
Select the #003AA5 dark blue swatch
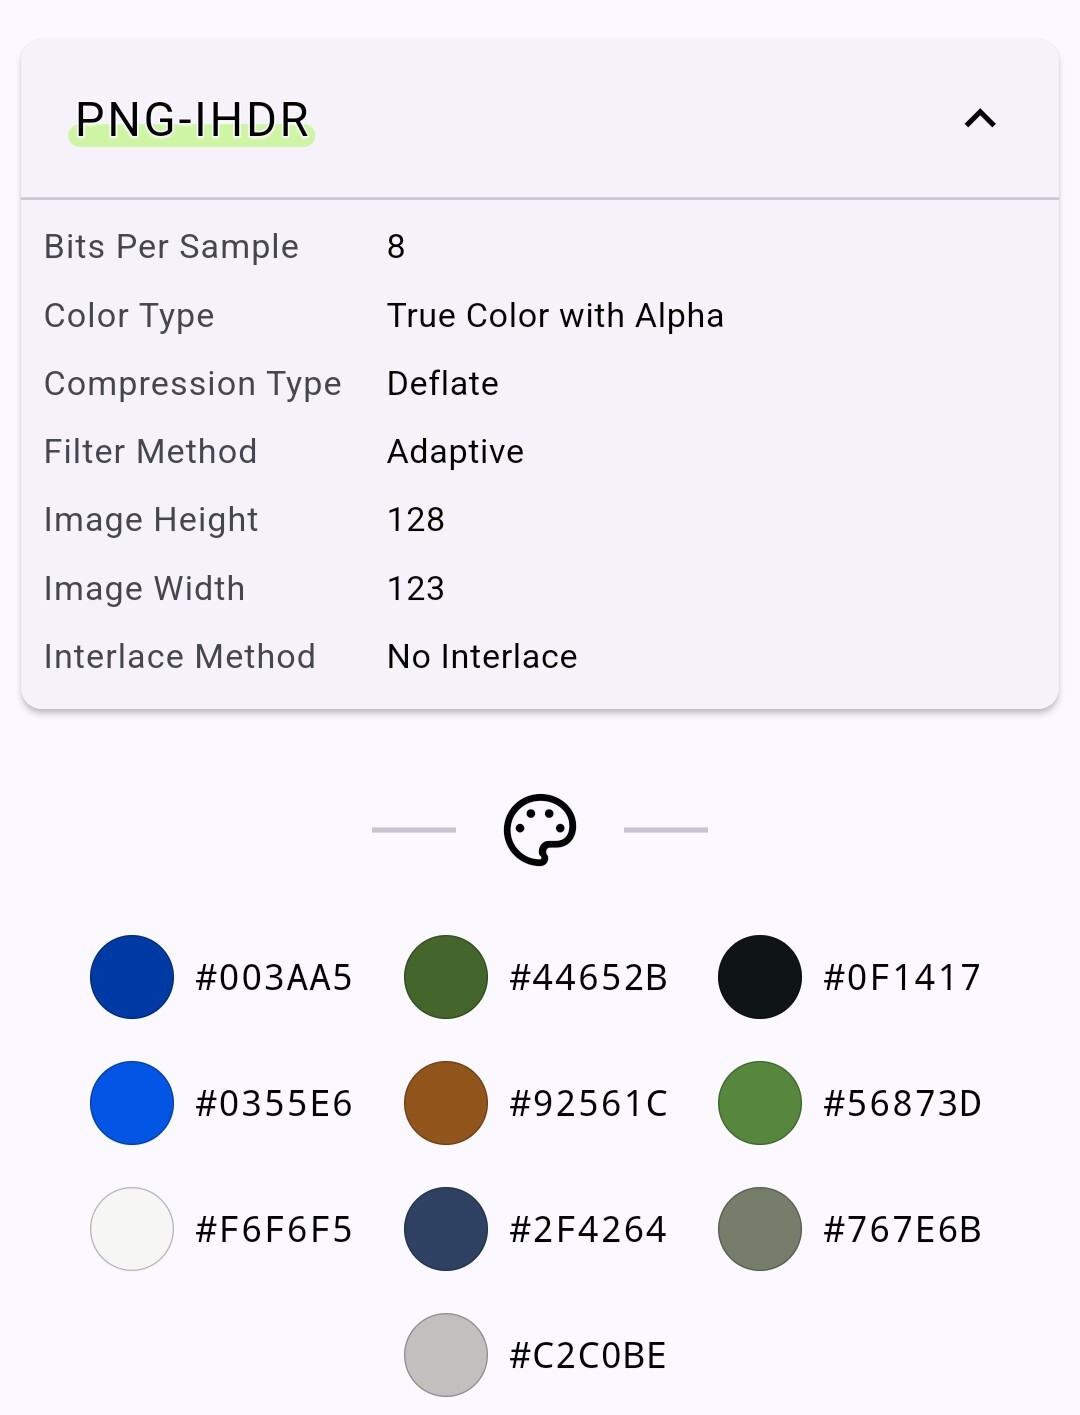[x=132, y=977]
